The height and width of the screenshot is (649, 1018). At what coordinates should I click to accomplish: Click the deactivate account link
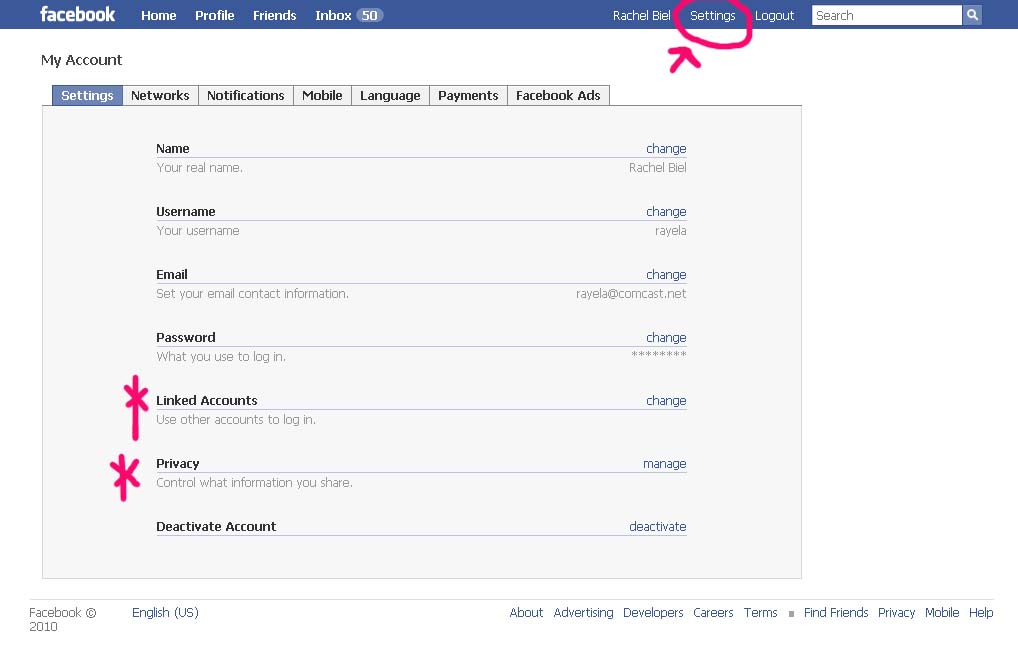[658, 526]
